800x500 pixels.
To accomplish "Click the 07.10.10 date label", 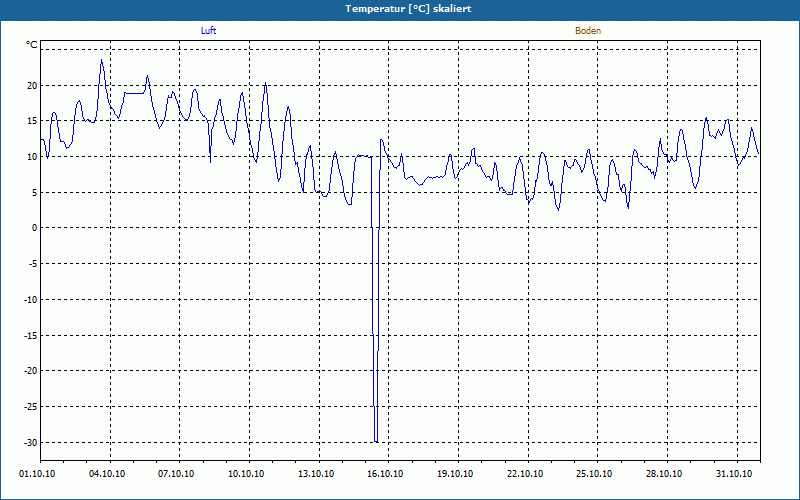I will point(176,474).
